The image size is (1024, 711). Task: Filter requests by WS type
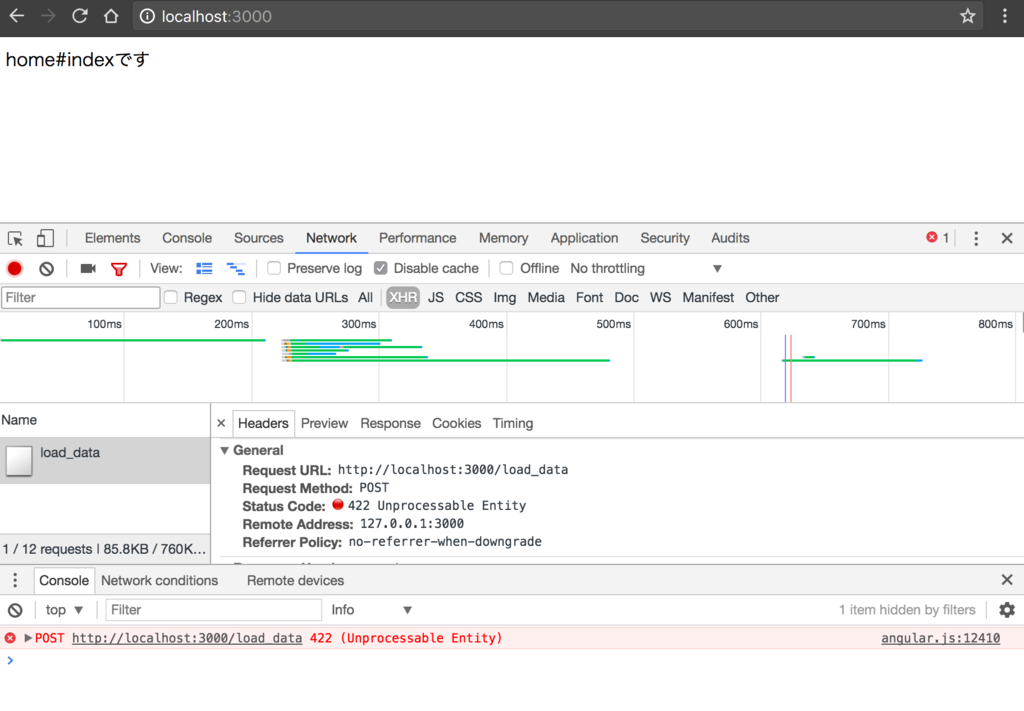point(660,298)
